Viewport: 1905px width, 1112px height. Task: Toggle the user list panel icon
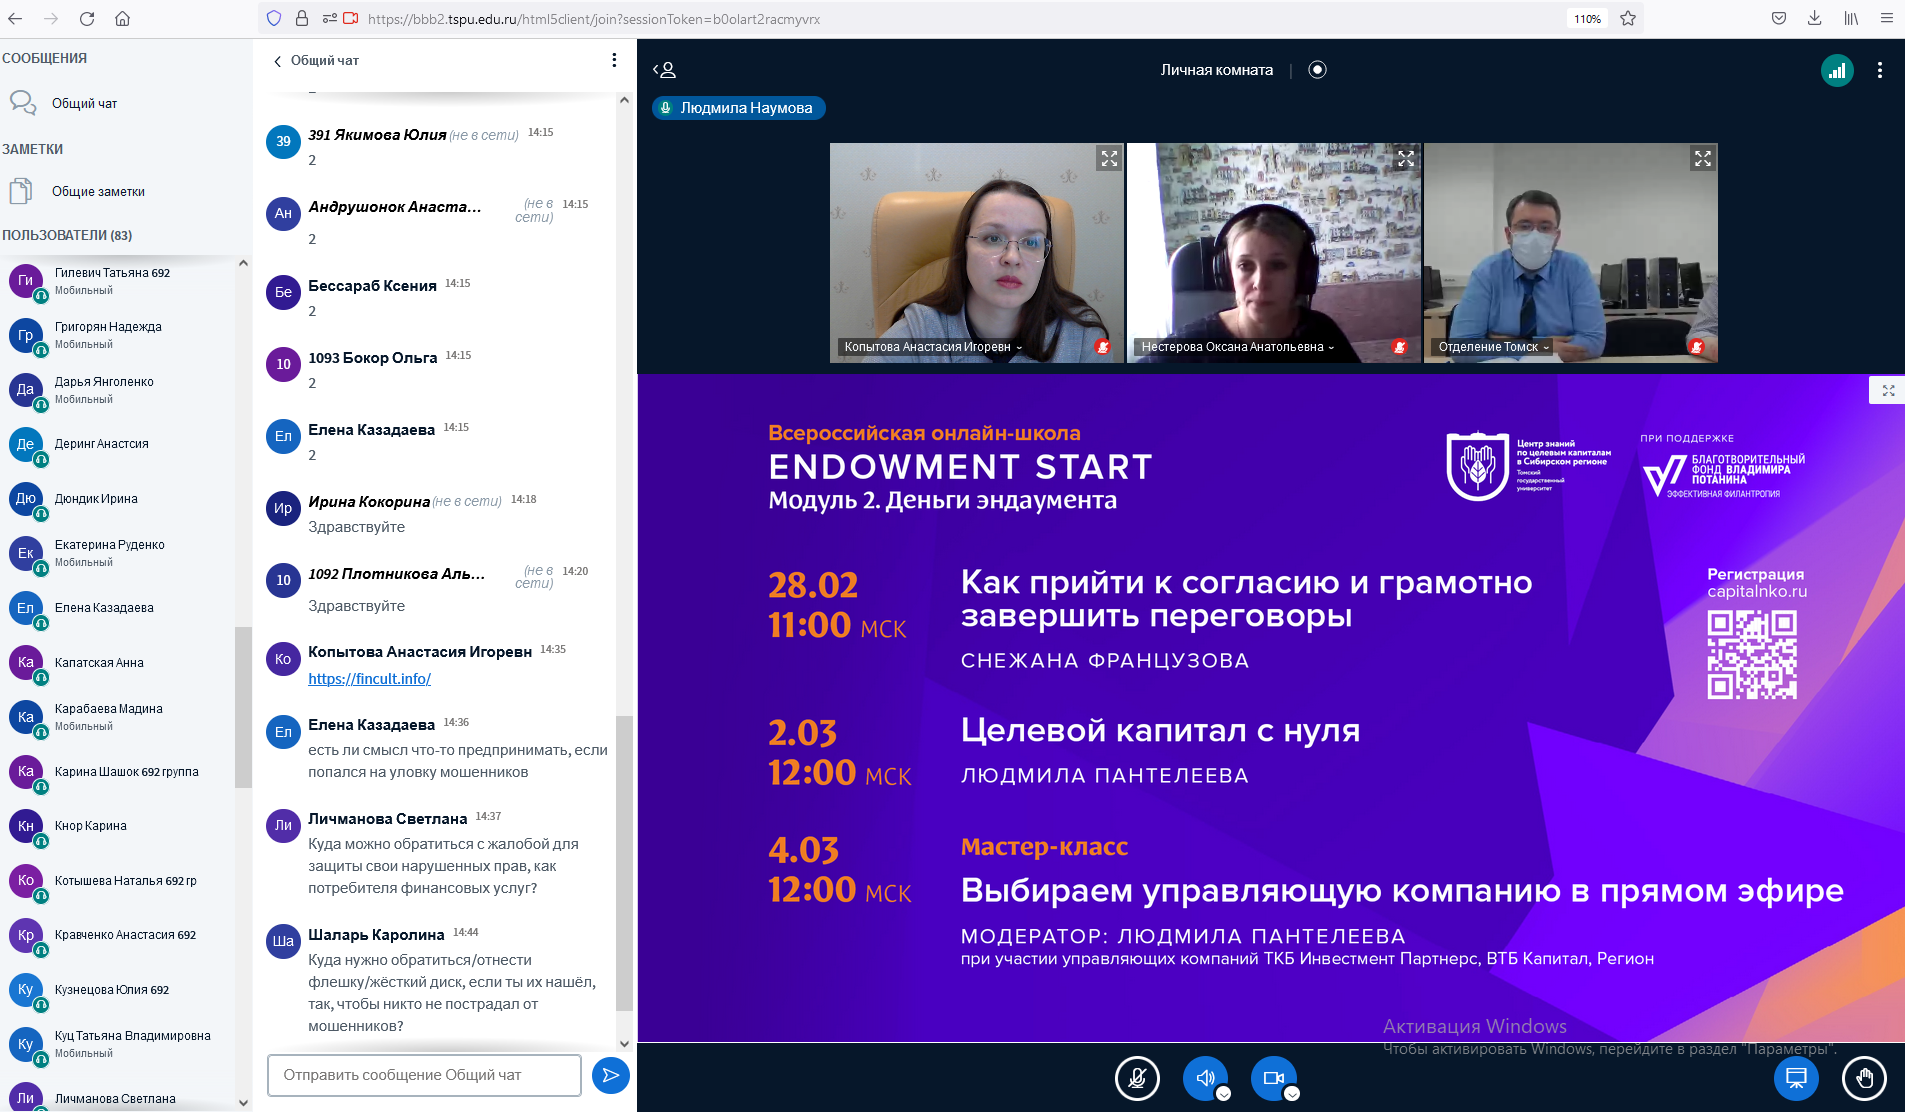tap(665, 70)
